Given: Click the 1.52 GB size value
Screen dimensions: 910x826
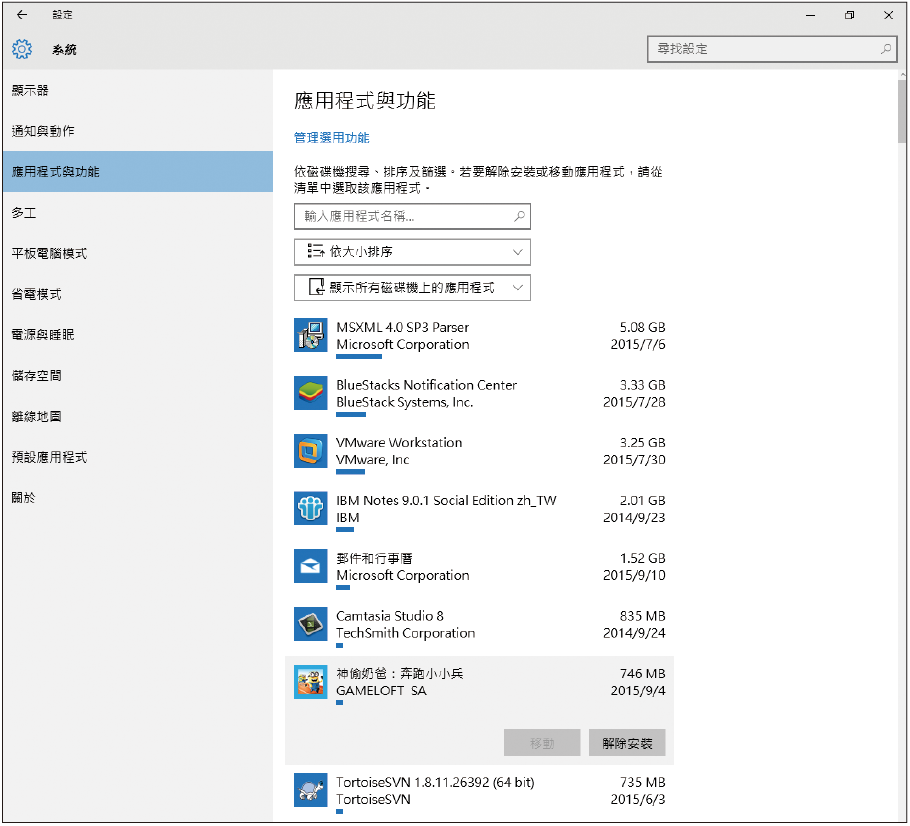Looking at the screenshot, I should click(x=642, y=558).
